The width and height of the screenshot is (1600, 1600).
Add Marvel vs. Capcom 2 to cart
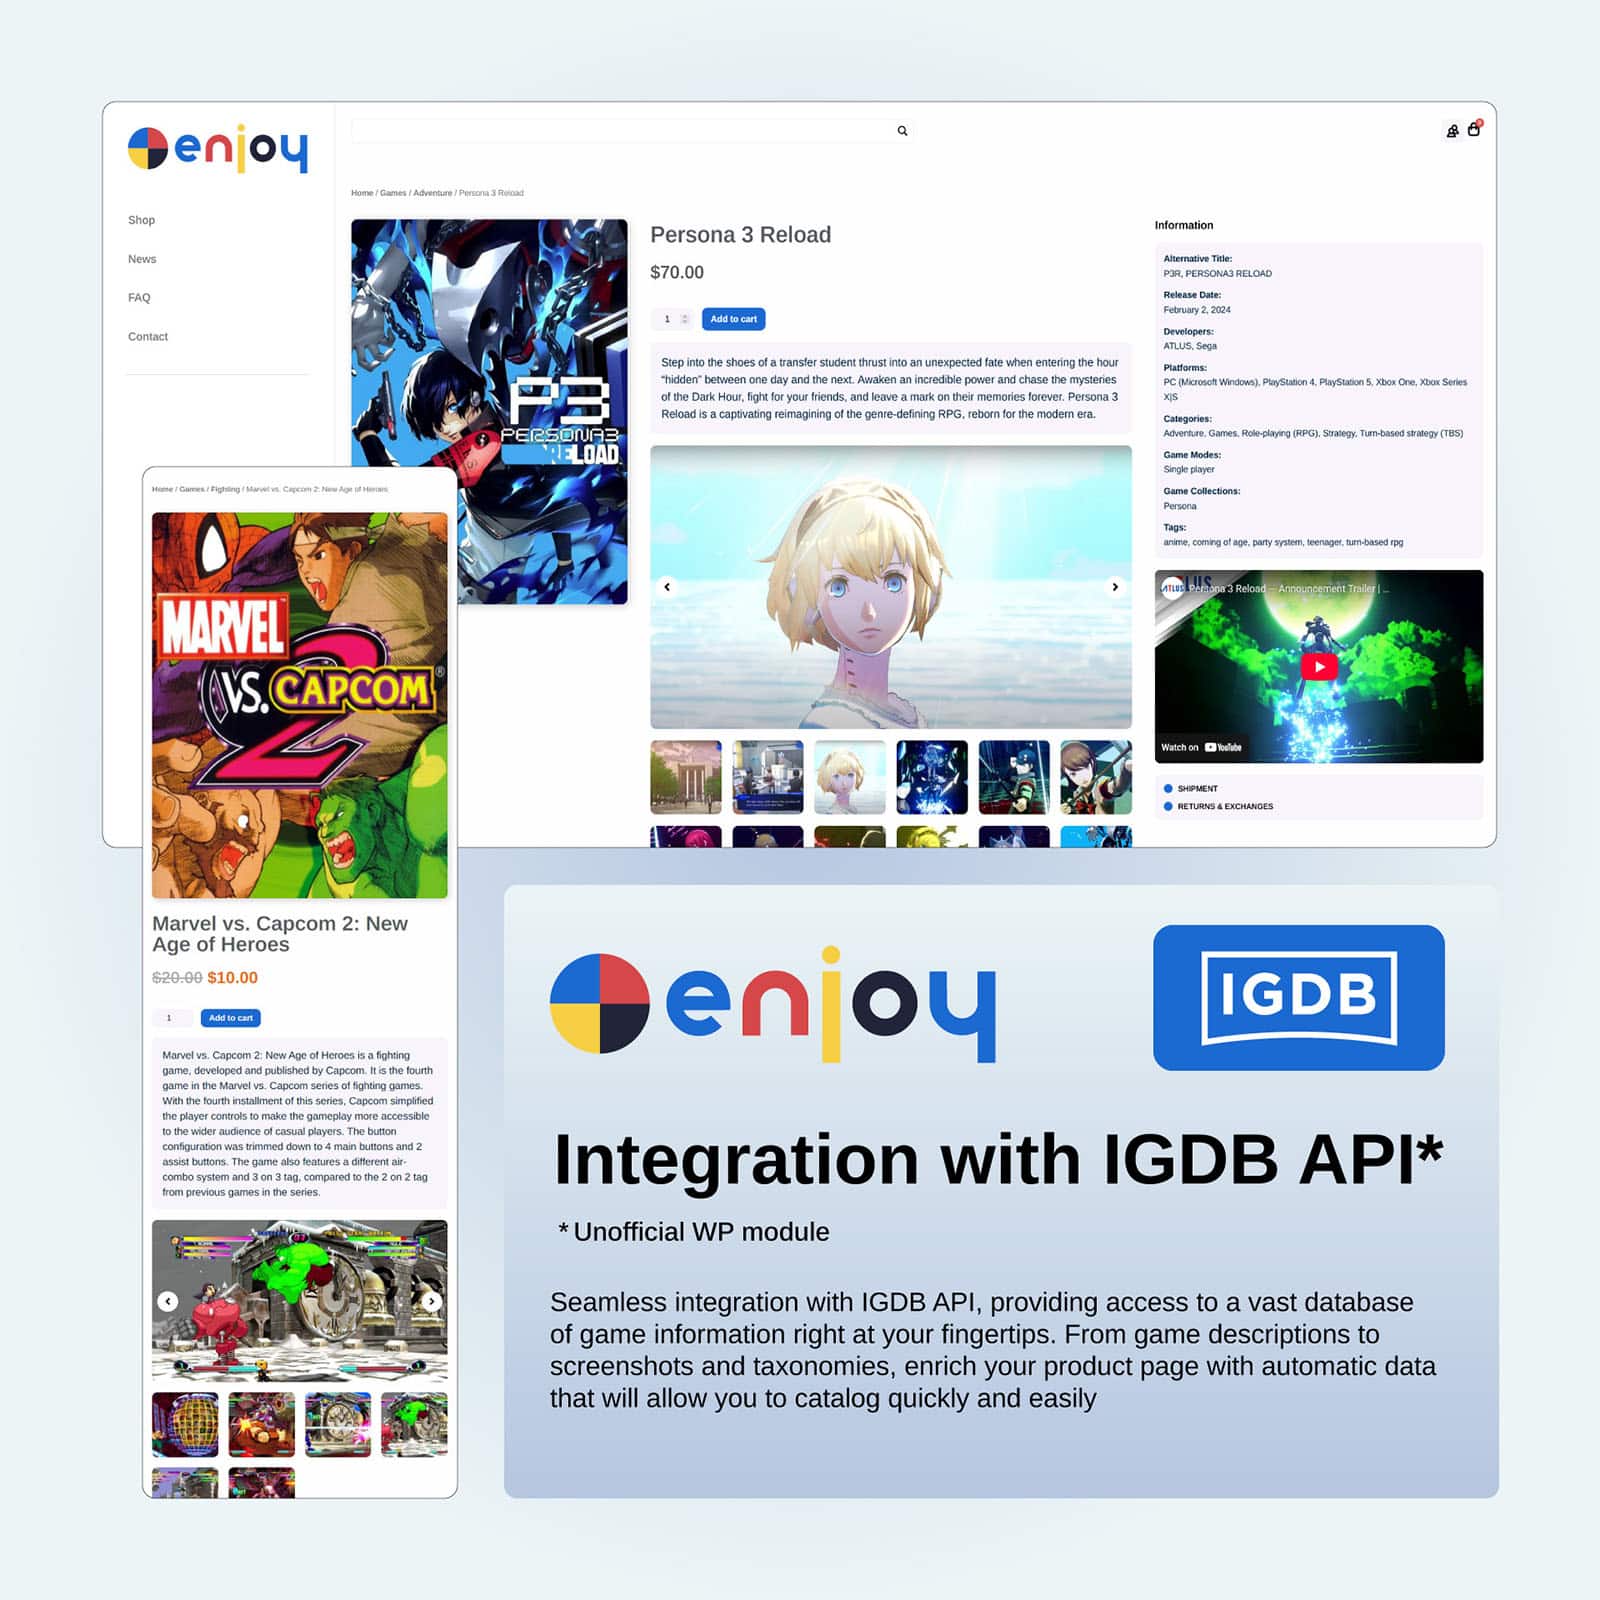coord(231,1018)
